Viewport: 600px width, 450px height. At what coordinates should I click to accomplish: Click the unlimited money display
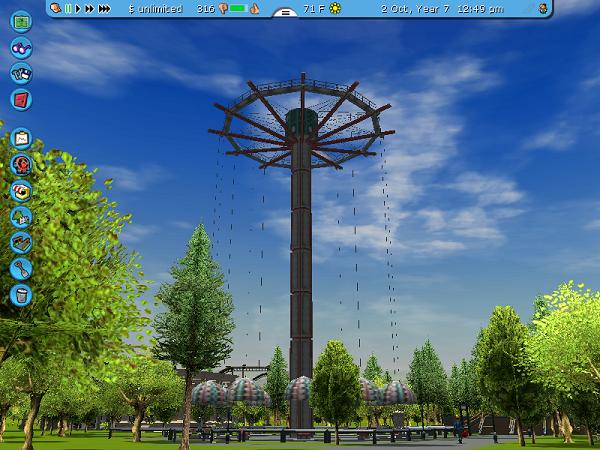(156, 8)
